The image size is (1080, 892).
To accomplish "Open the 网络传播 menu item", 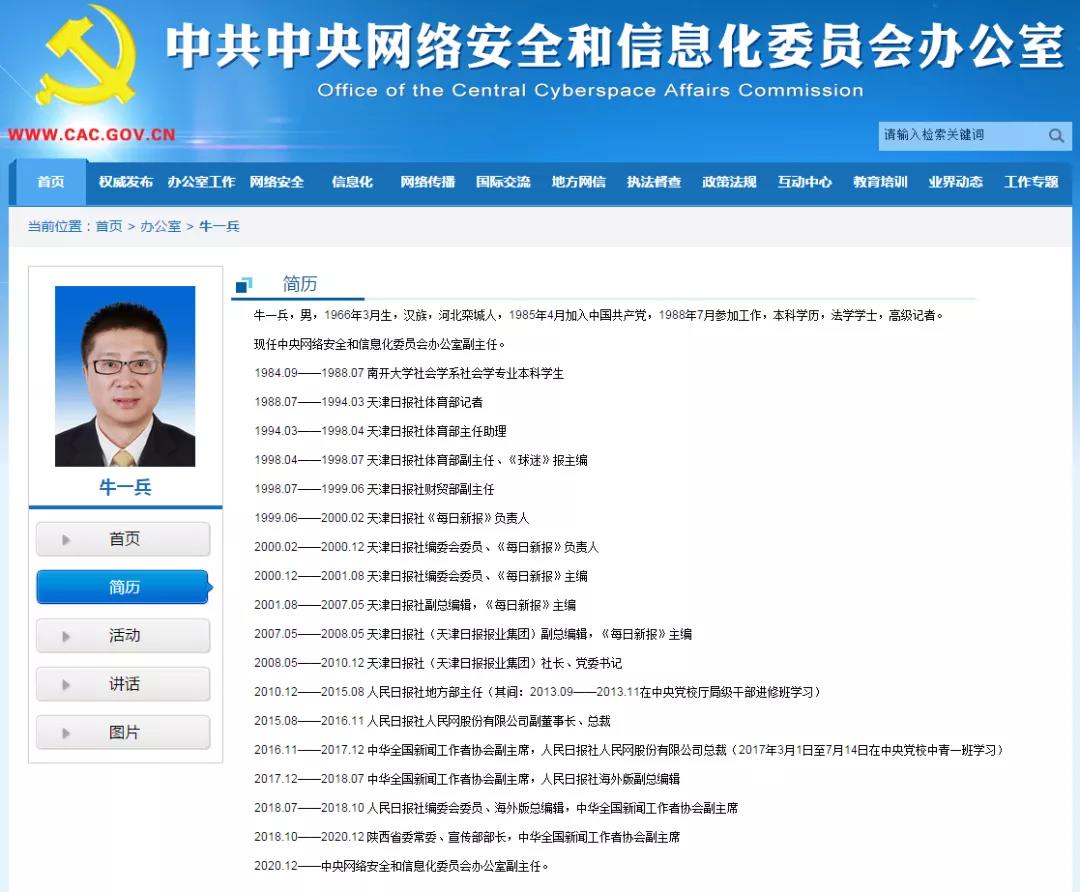I will 428,182.
